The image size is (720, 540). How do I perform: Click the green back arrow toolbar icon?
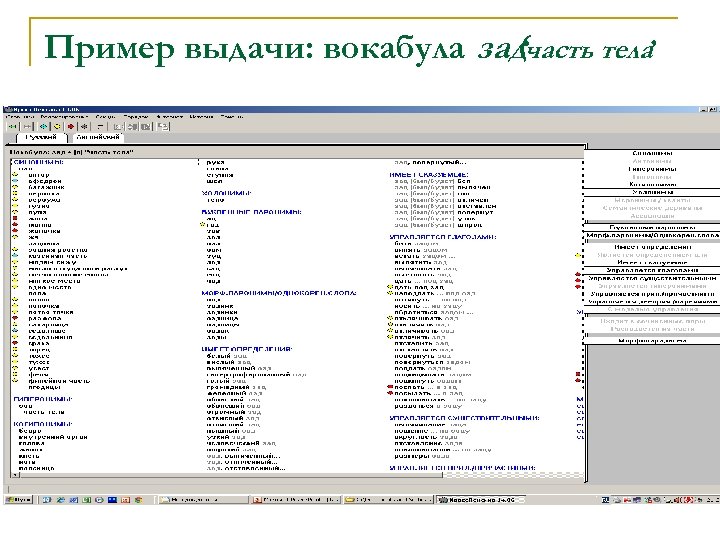13,126
